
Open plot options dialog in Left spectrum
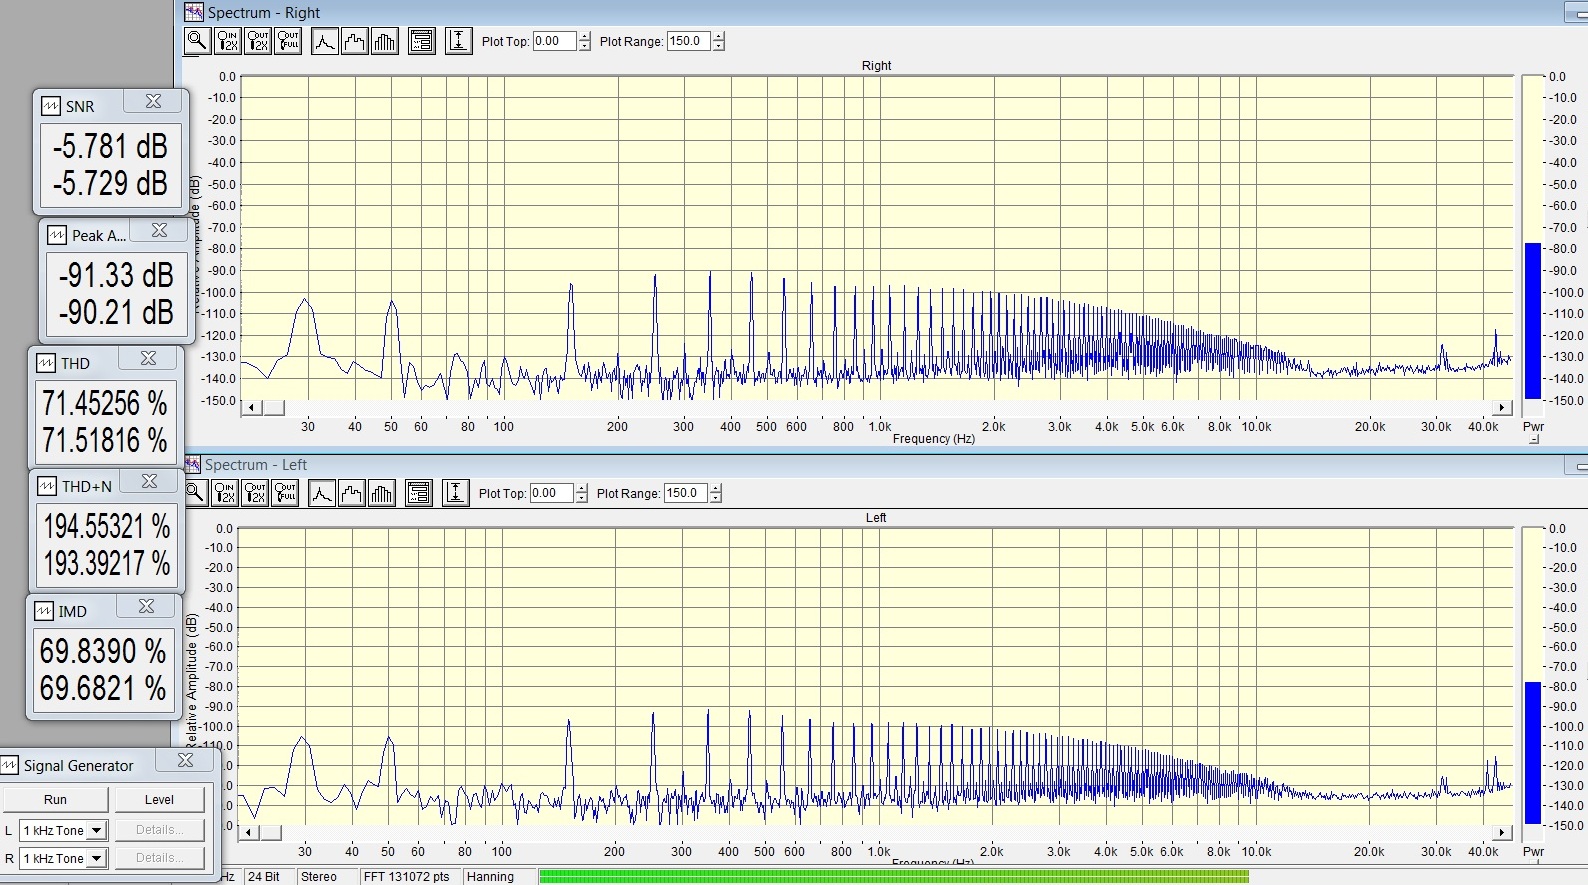click(419, 493)
